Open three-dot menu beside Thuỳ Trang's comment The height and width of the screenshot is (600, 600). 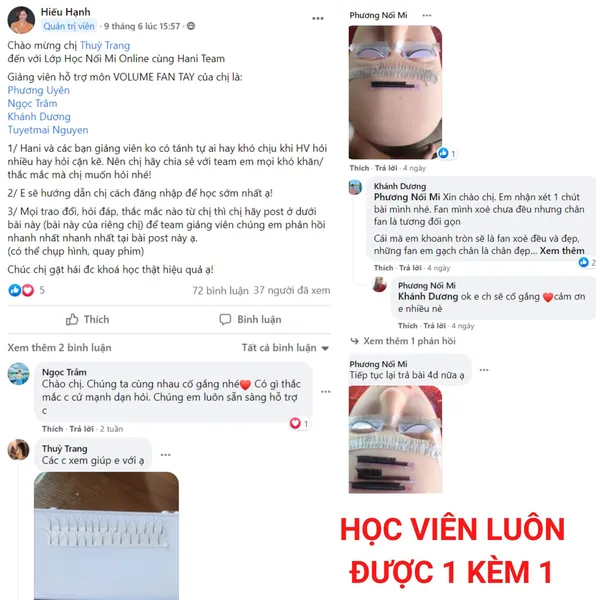click(x=166, y=455)
